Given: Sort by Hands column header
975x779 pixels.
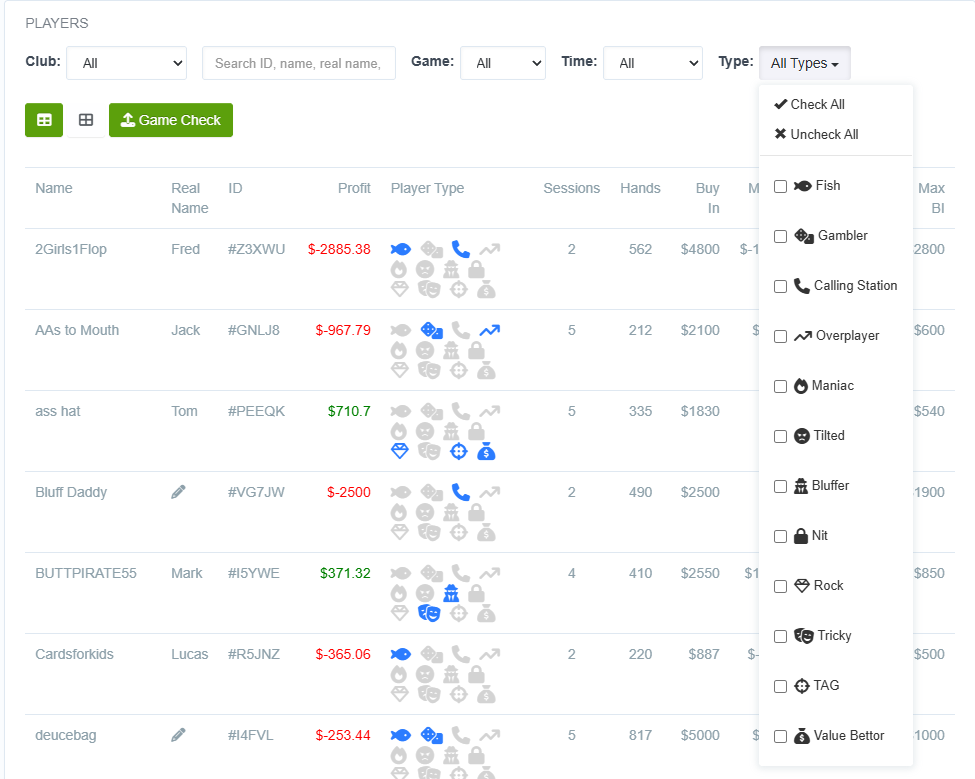Looking at the screenshot, I should (640, 188).
